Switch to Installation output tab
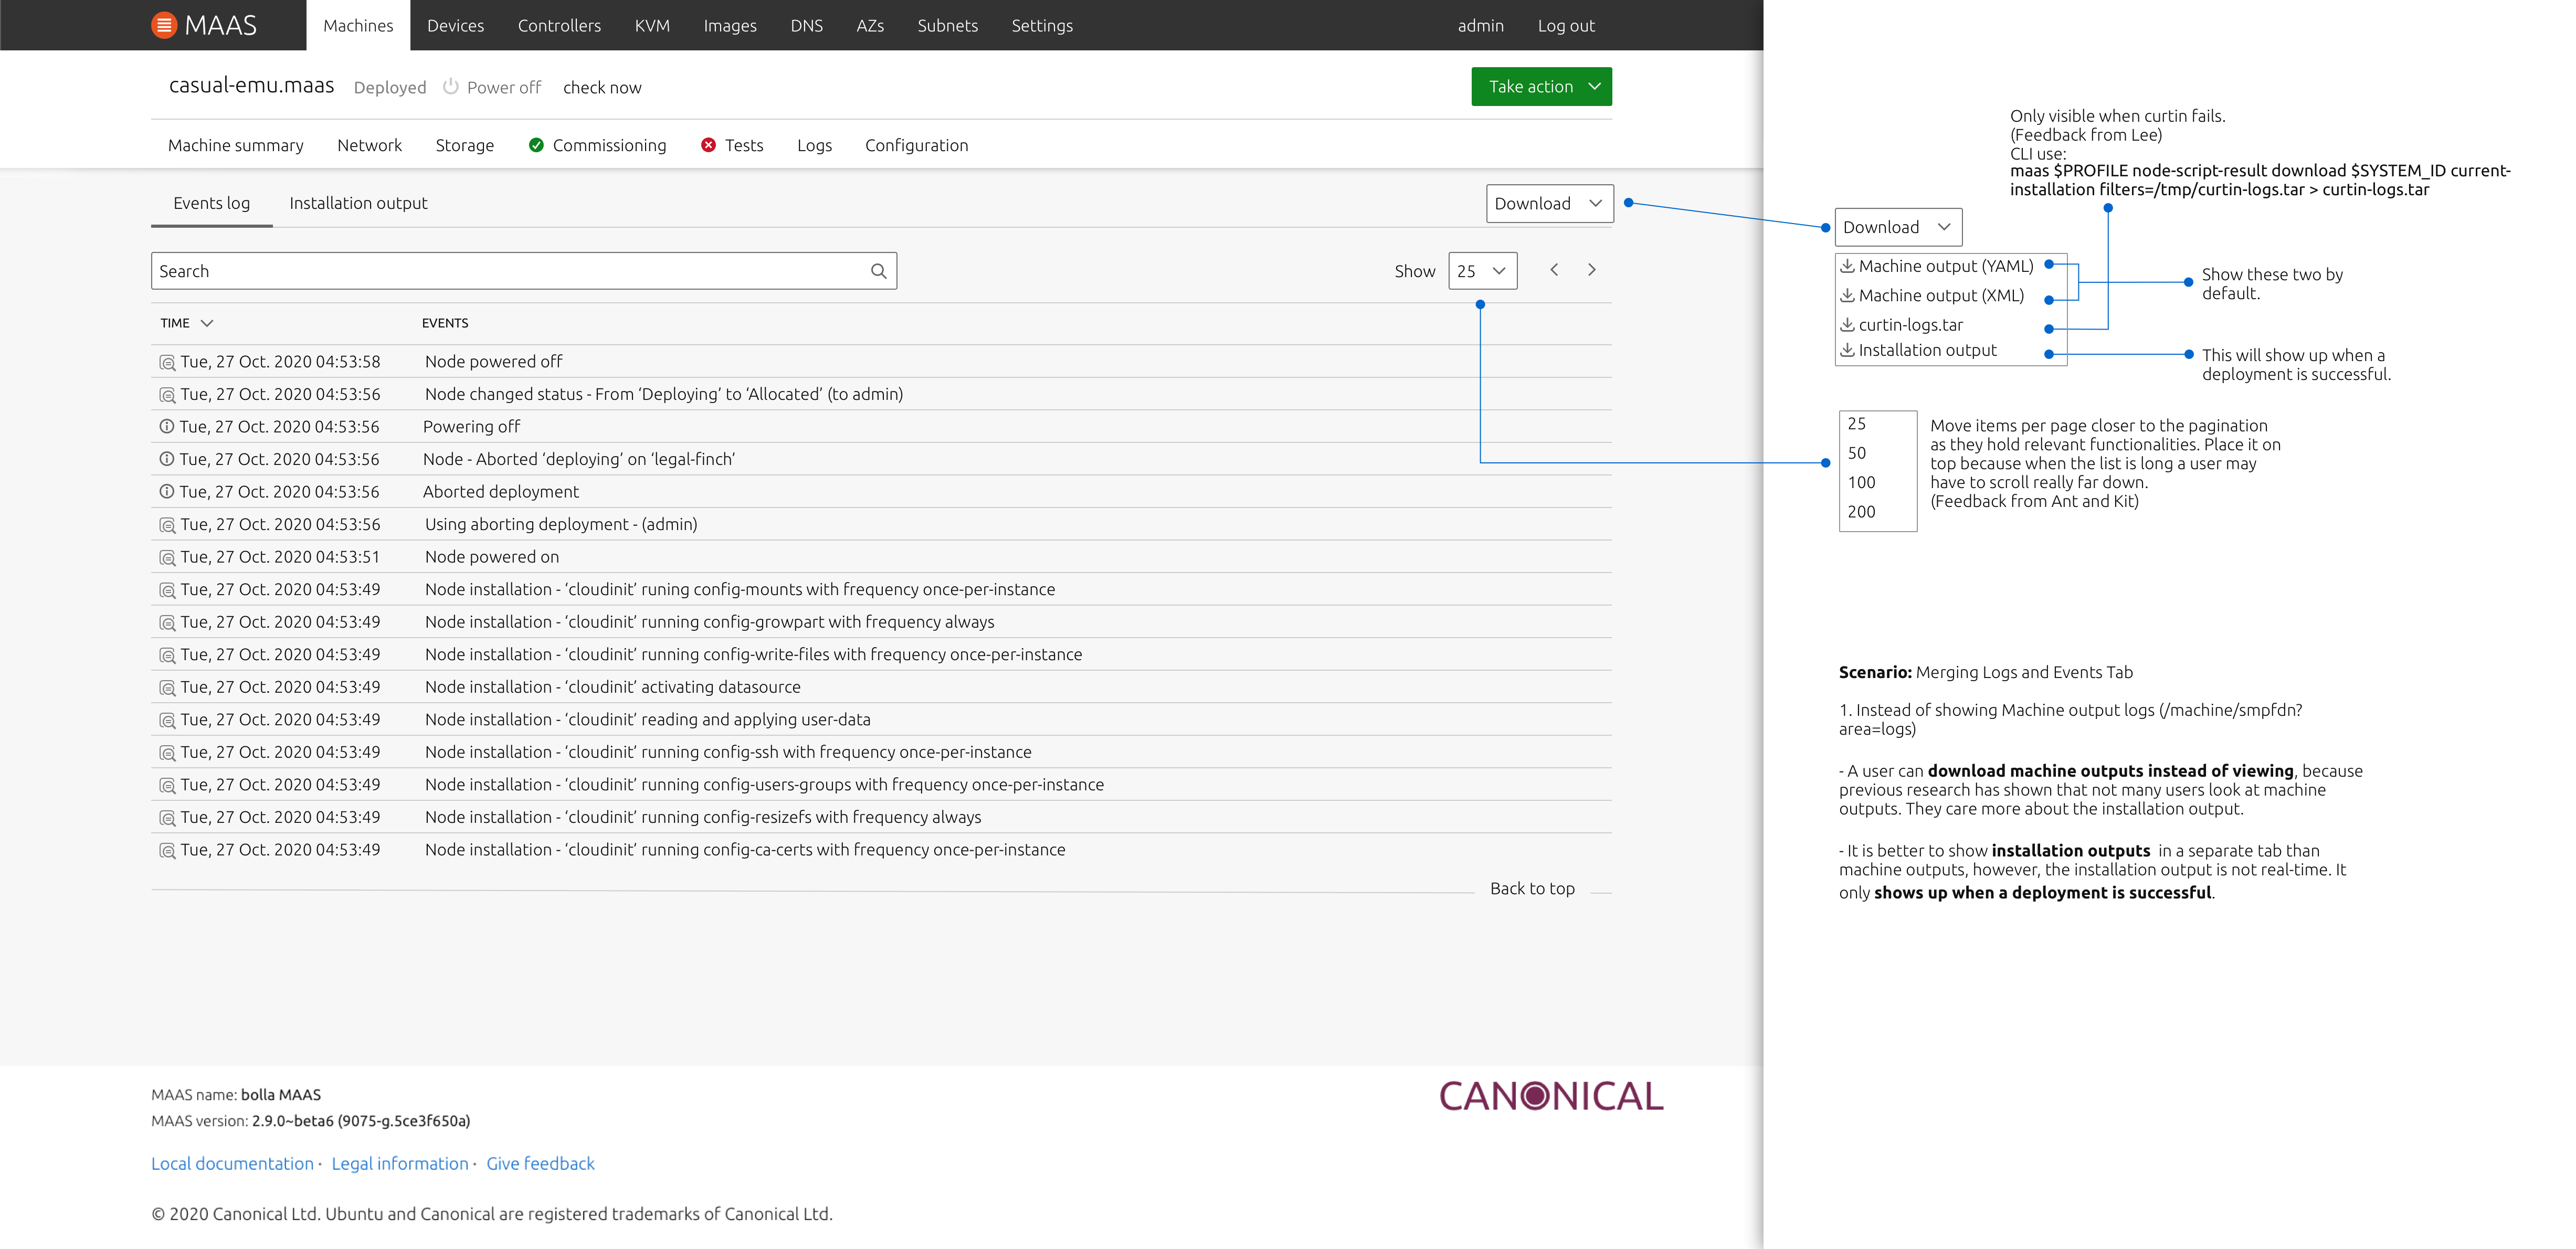2576x1249 pixels. 358,203
